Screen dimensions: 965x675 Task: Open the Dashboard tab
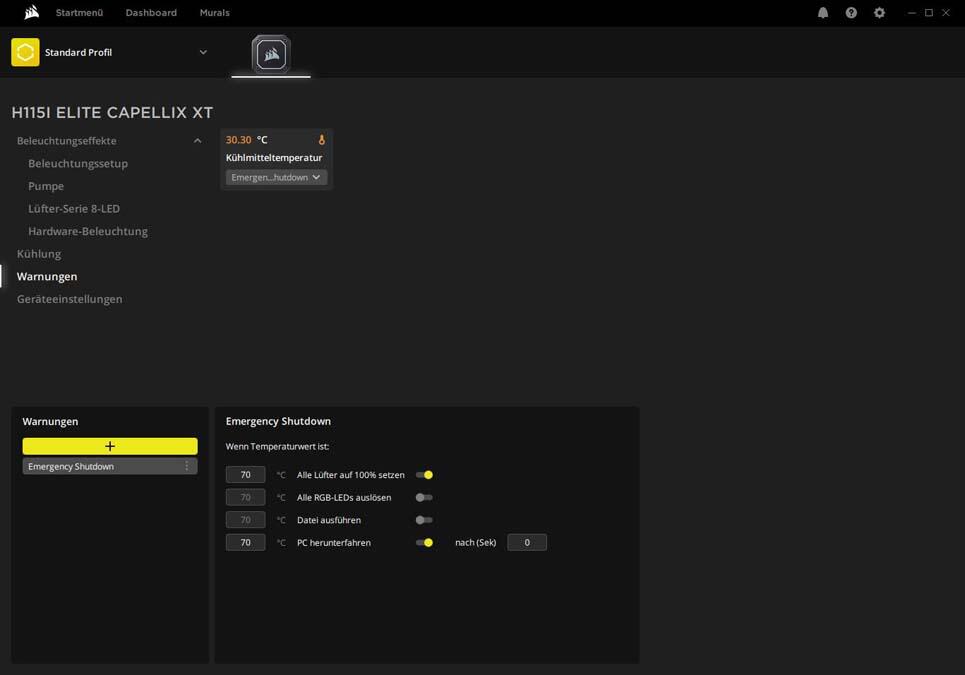[151, 12]
